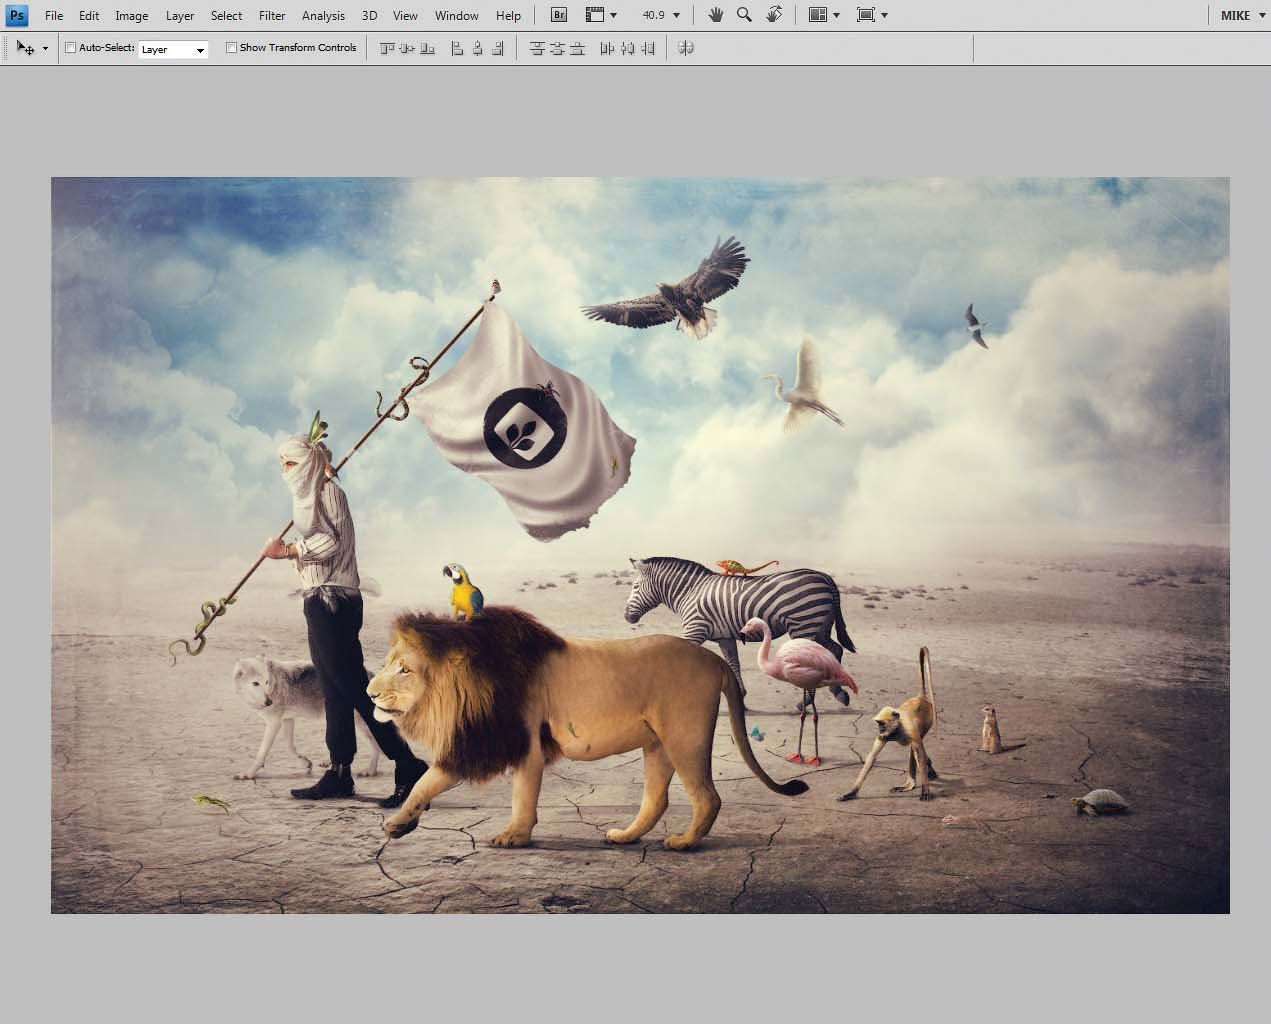Open the Help menu
The width and height of the screenshot is (1271, 1024).
(508, 15)
